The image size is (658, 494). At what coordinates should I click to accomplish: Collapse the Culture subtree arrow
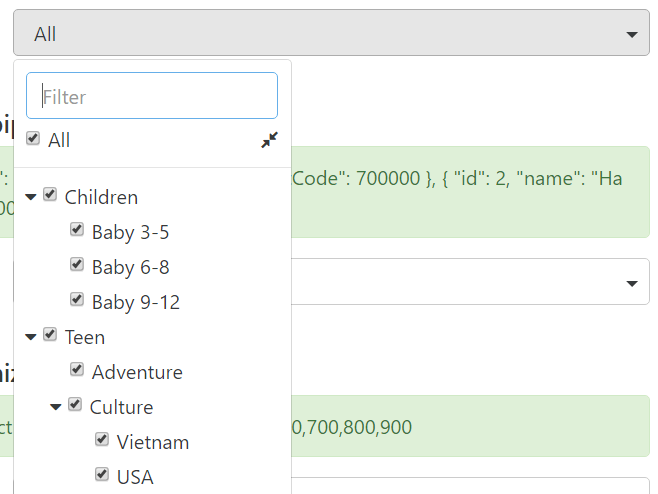[x=56, y=407]
